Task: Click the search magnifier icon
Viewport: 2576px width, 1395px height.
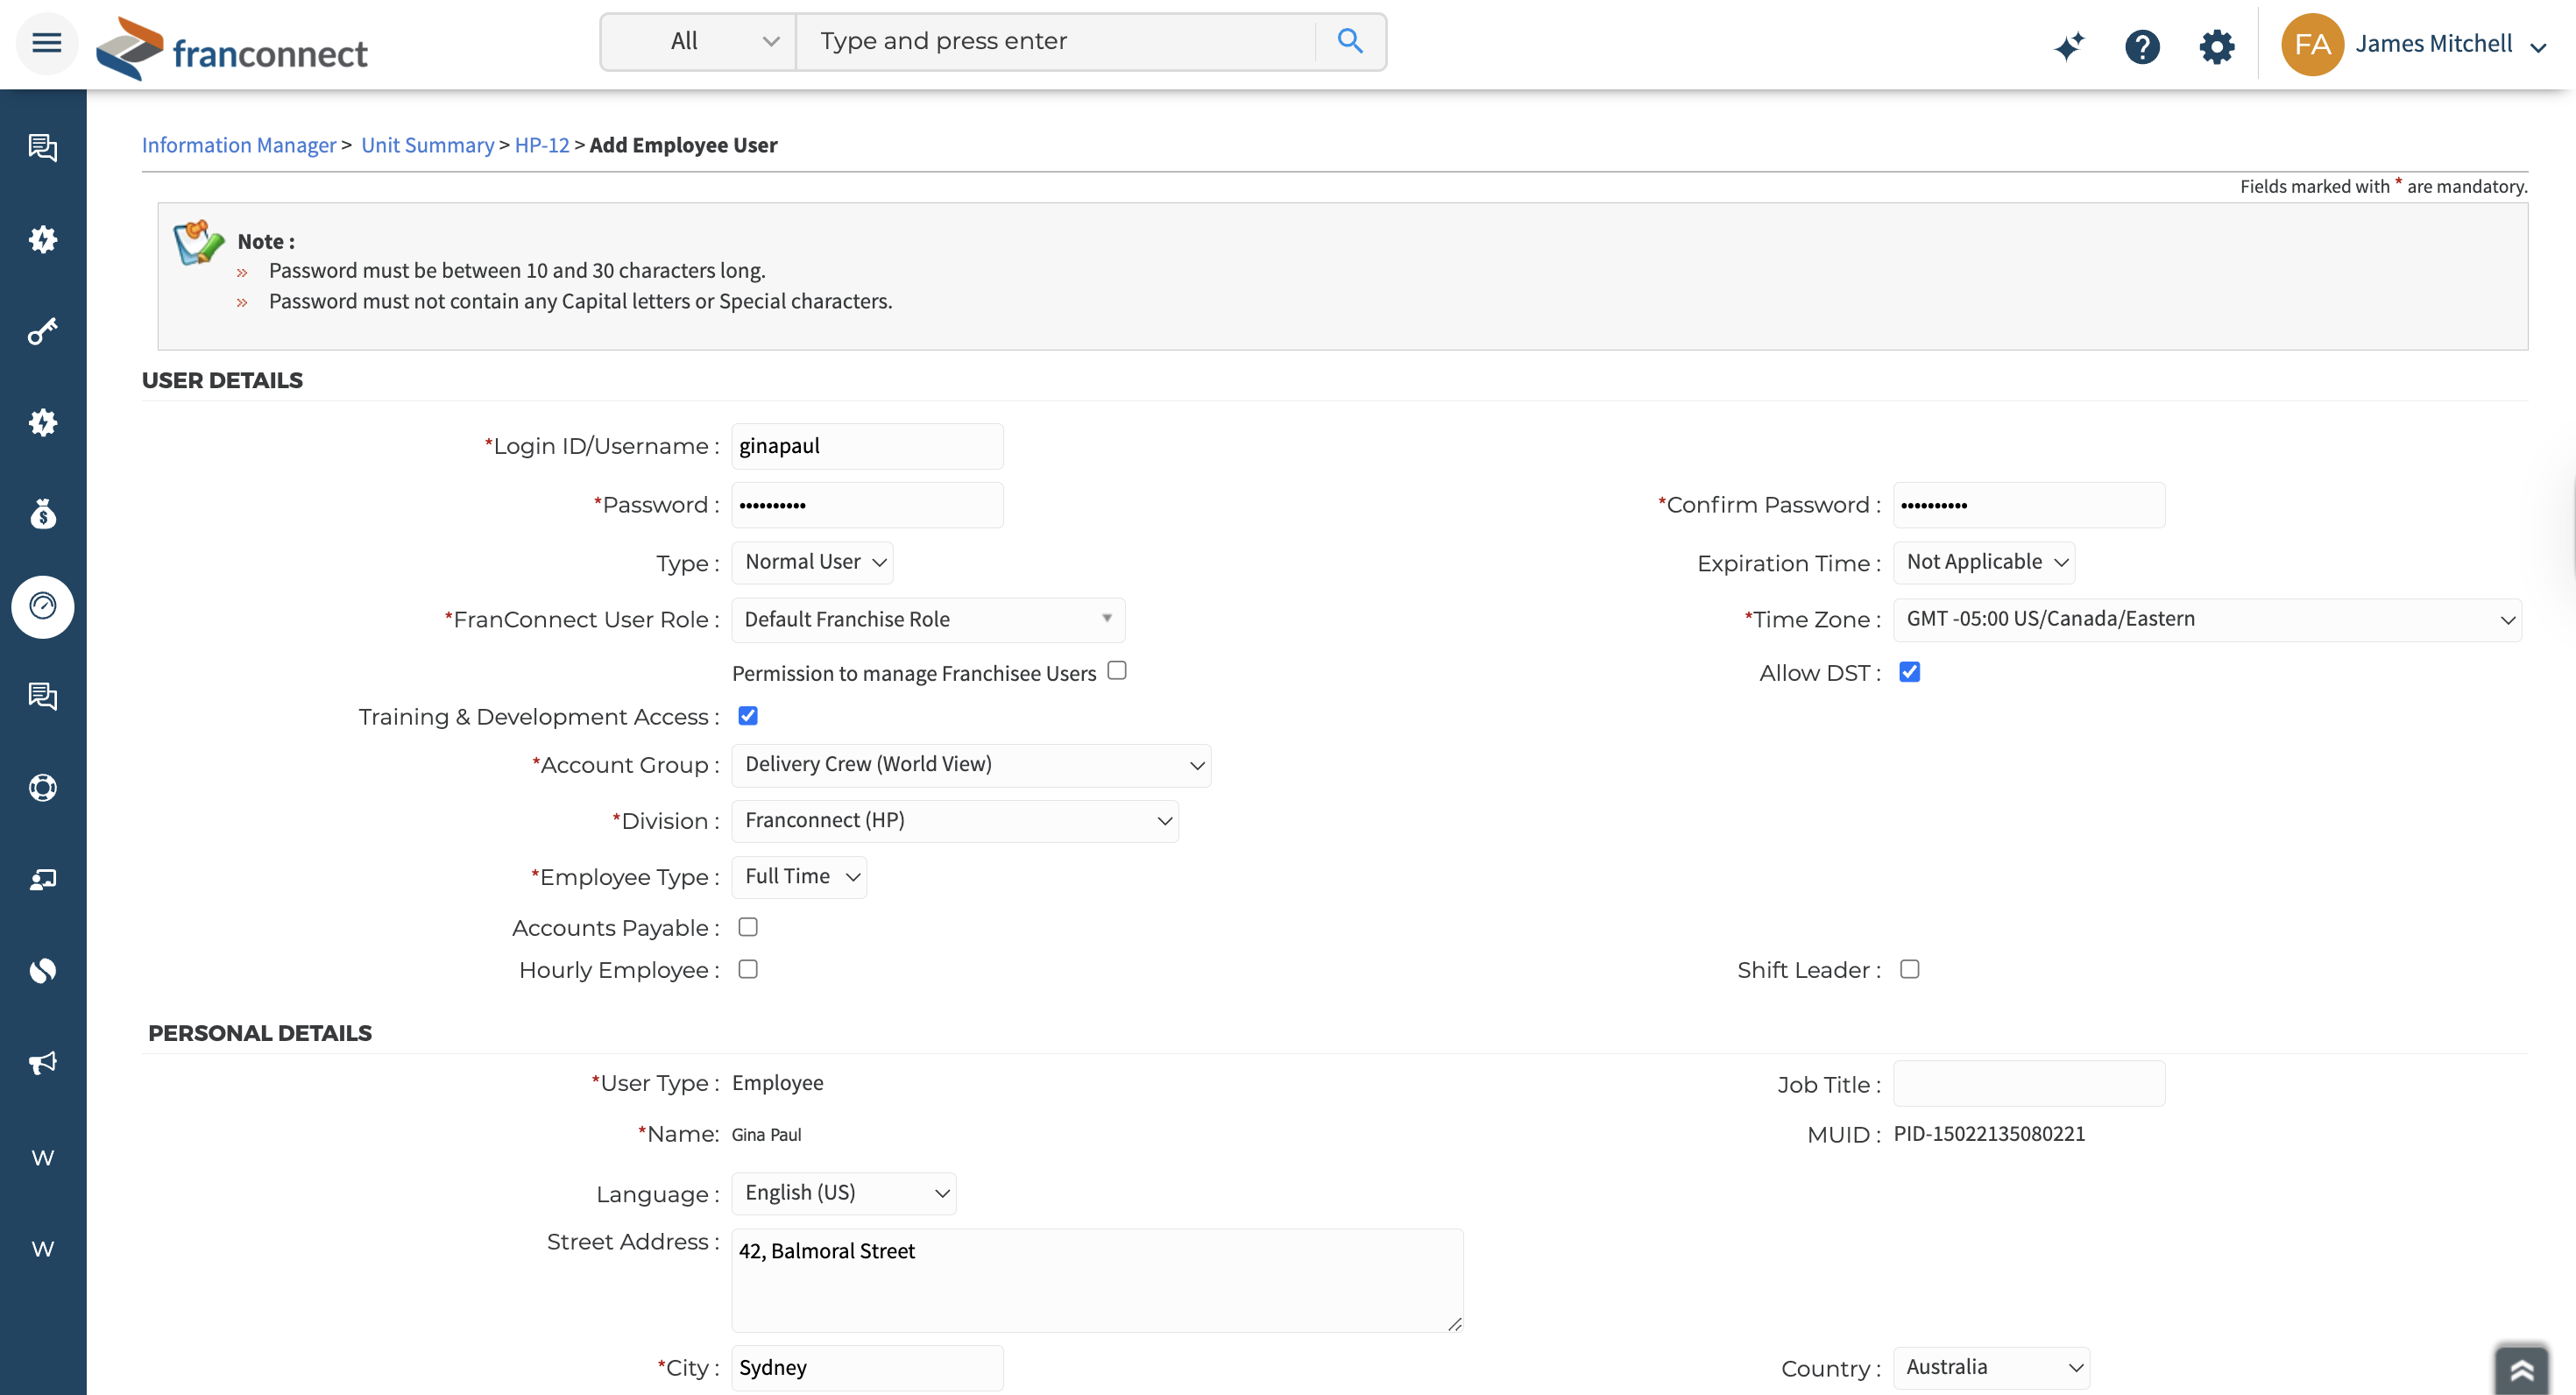Action: tap(1349, 41)
